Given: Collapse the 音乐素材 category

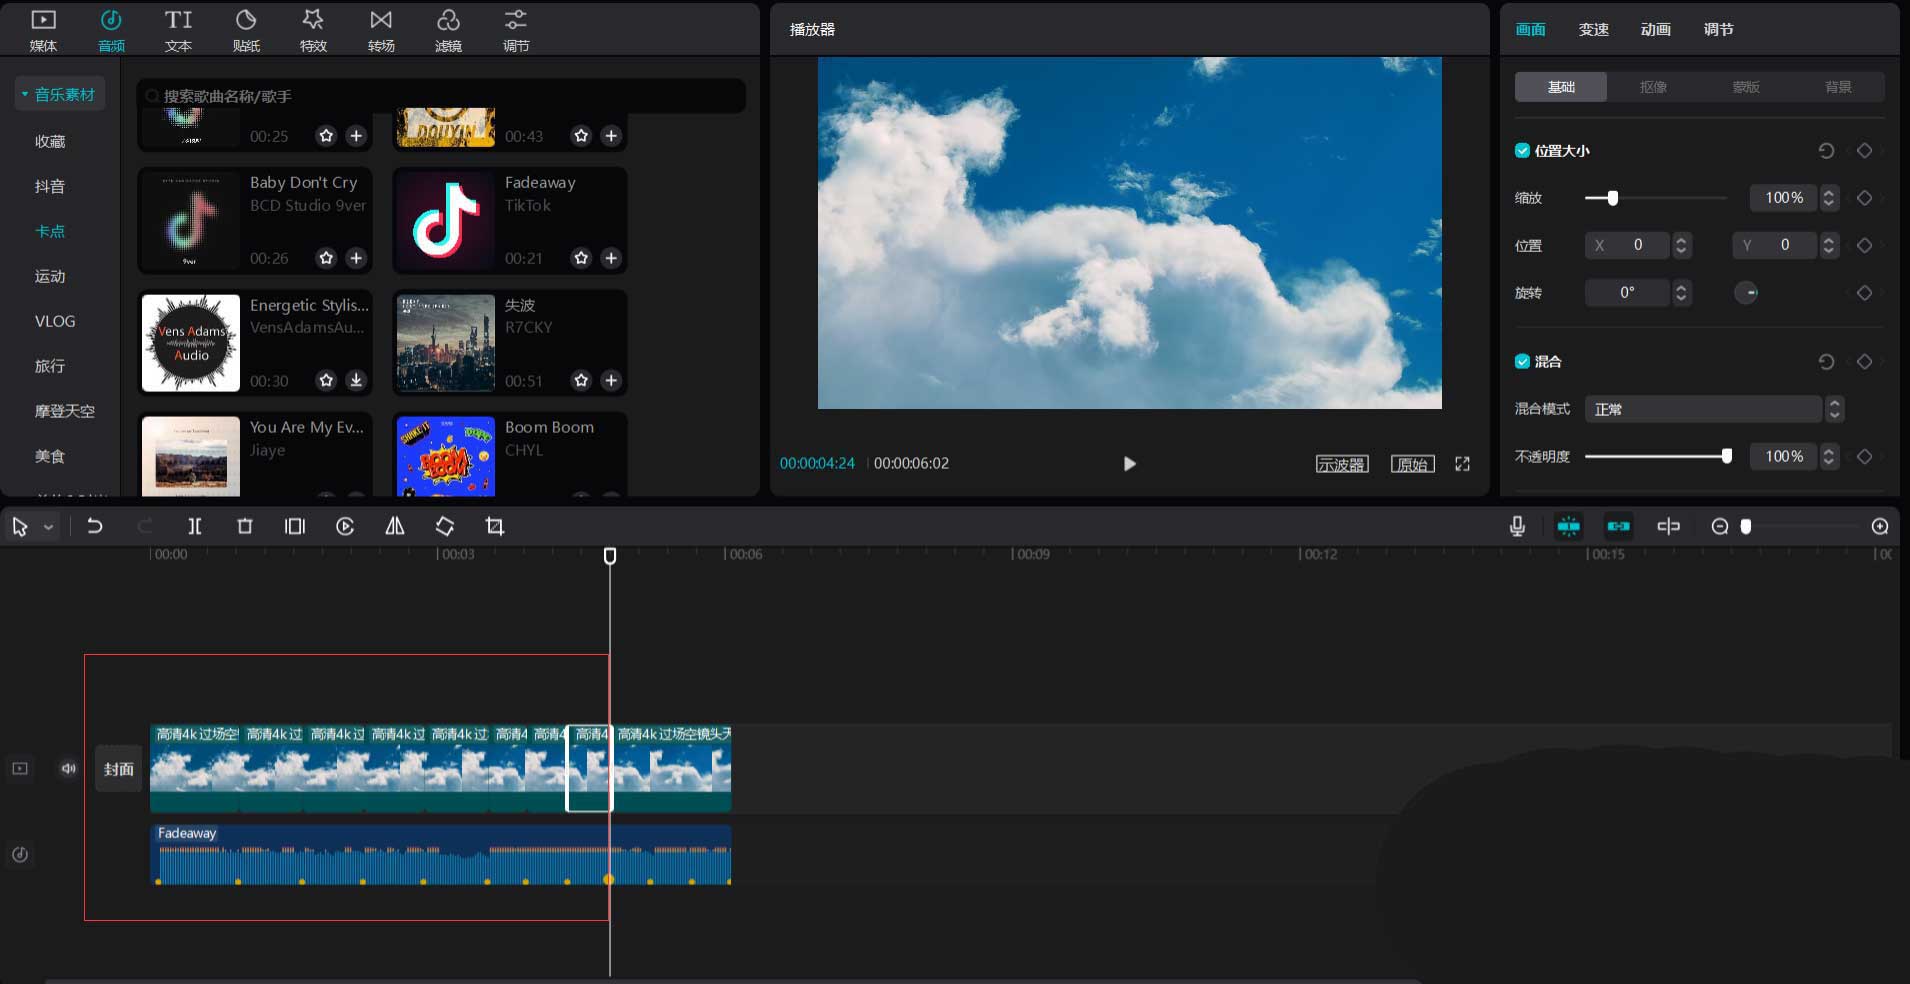Looking at the screenshot, I should coord(60,95).
